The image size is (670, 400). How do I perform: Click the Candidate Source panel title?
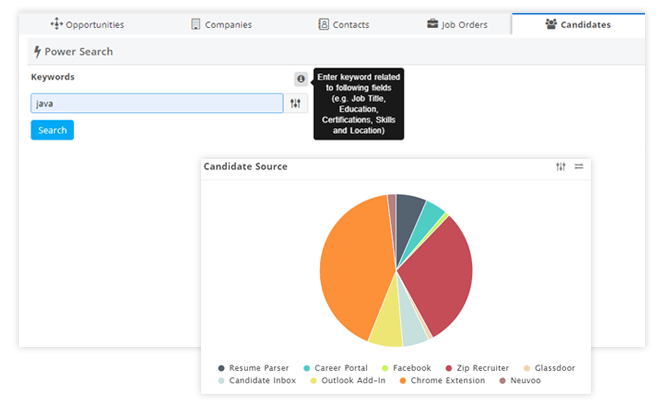coord(245,167)
